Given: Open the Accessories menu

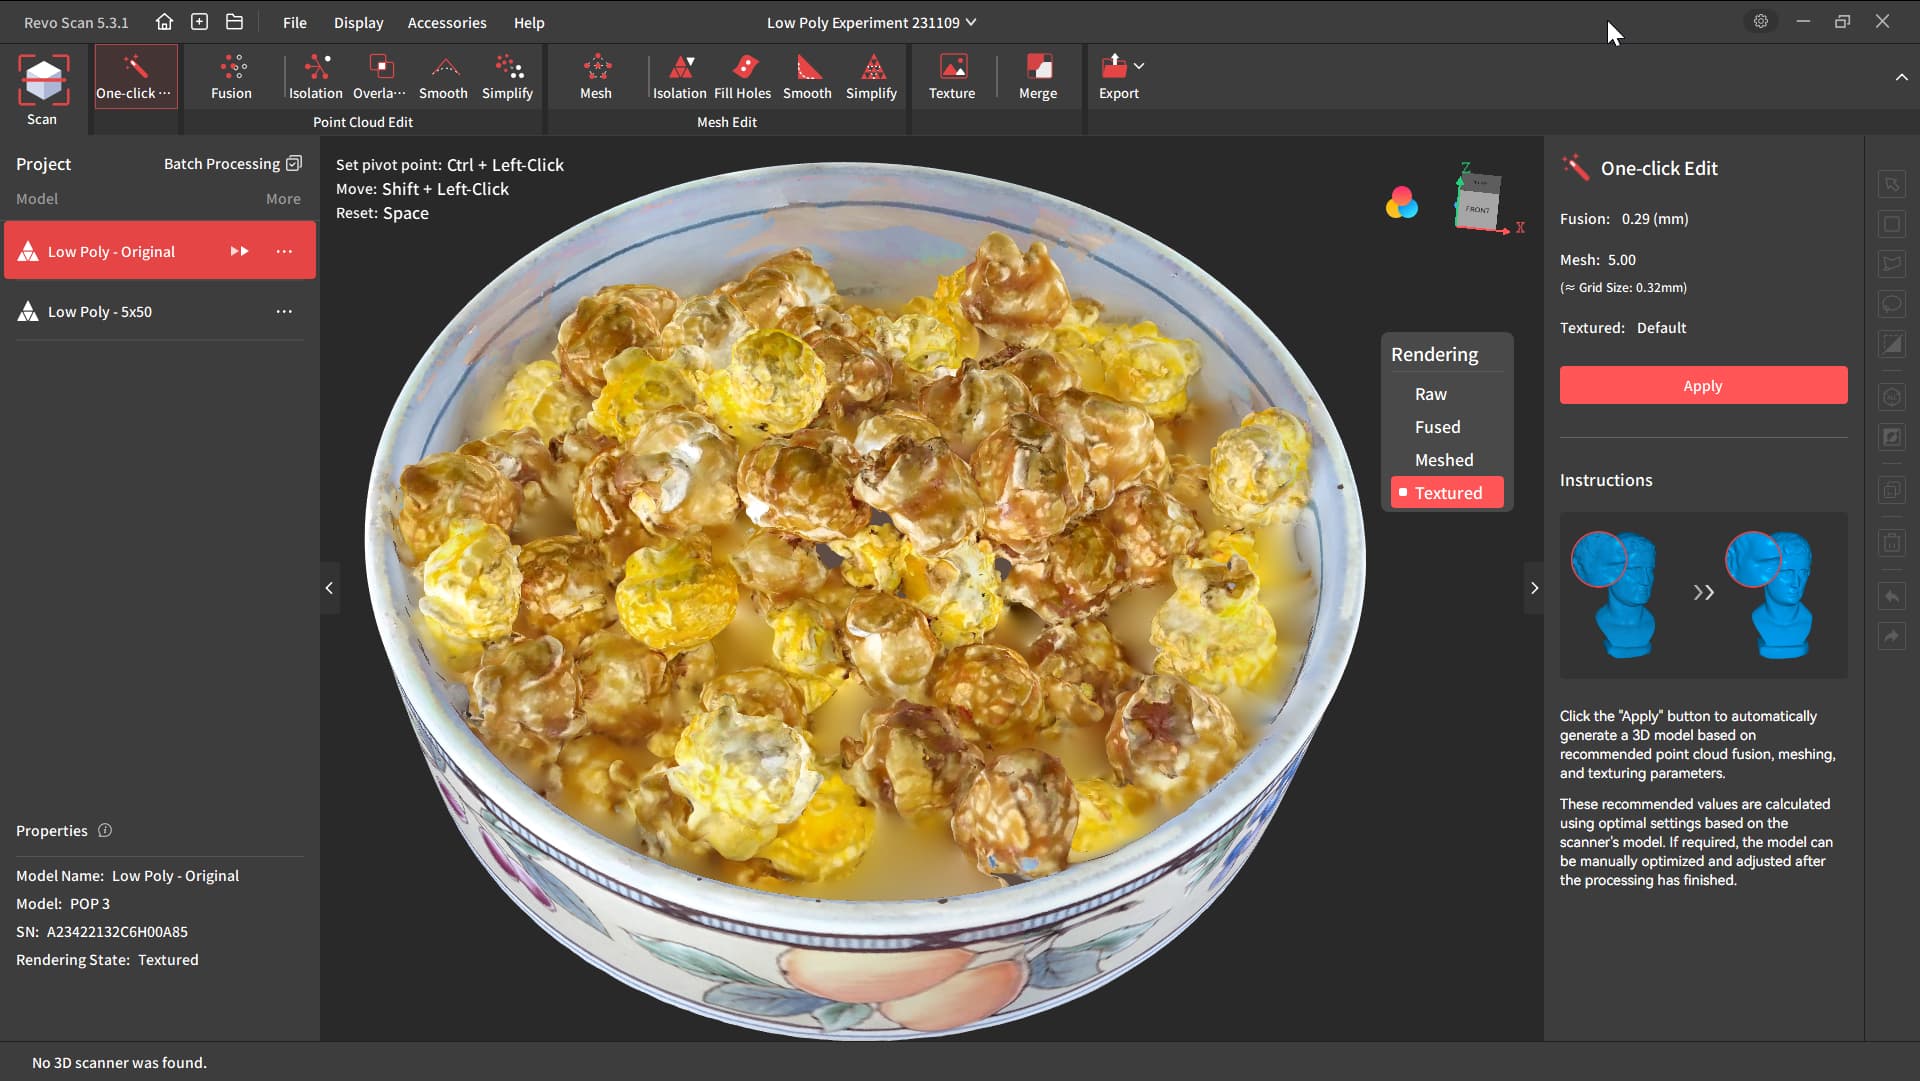Looking at the screenshot, I should [446, 22].
